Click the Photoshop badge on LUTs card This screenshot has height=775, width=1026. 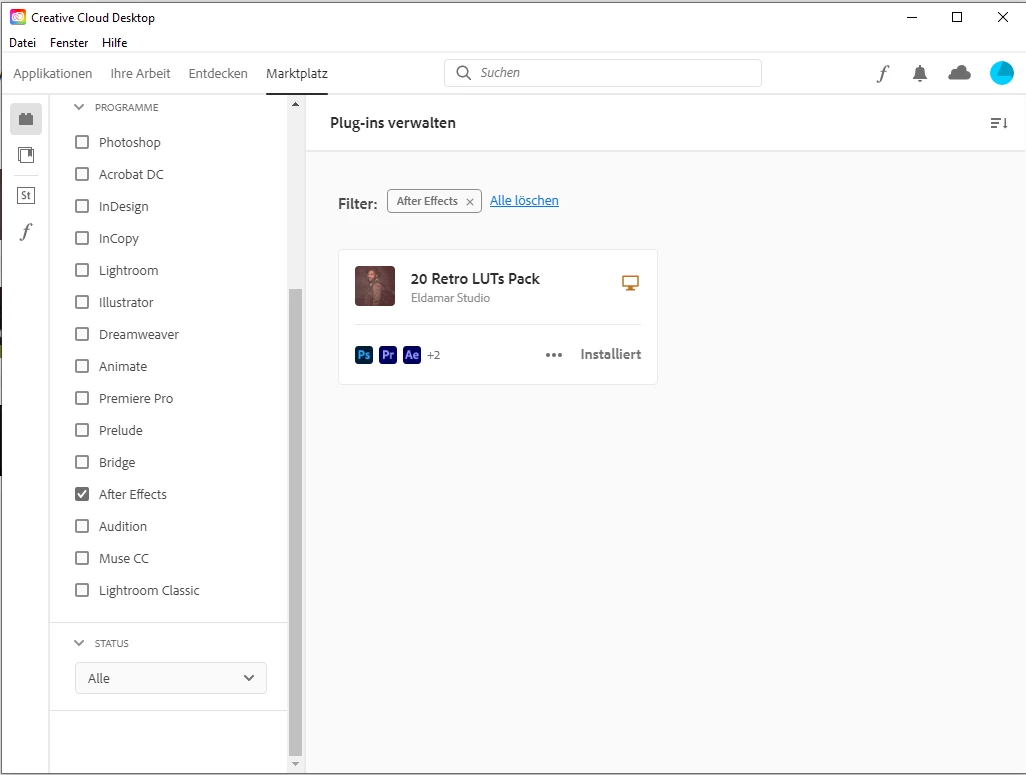pos(364,355)
